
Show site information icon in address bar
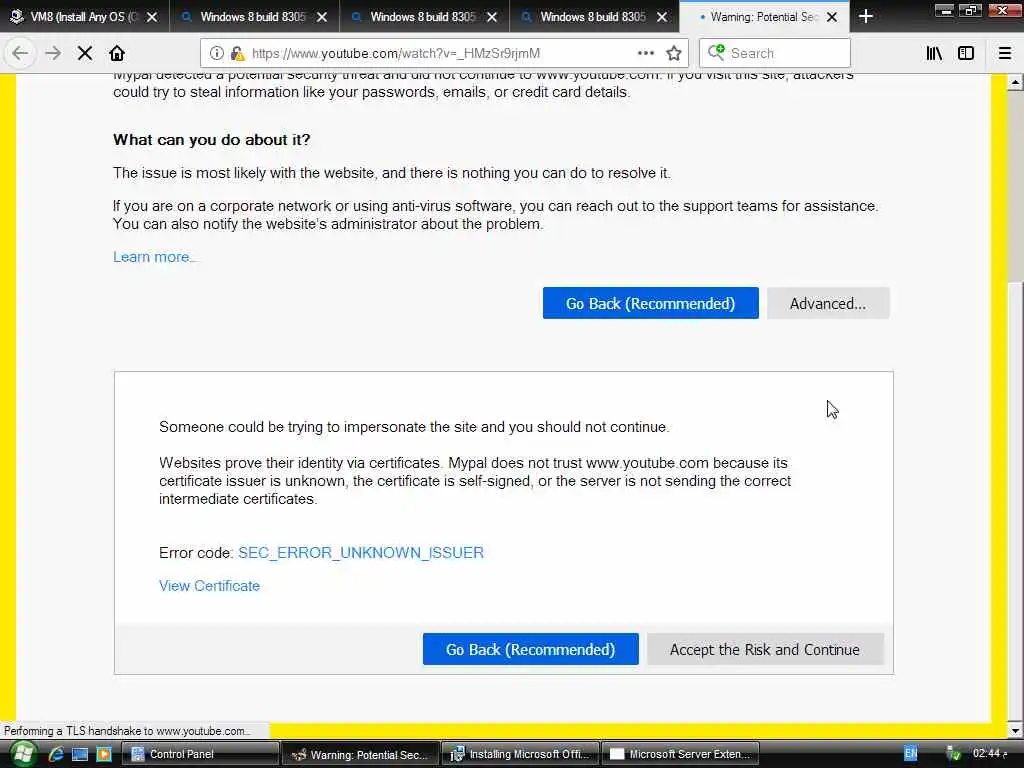click(x=217, y=53)
